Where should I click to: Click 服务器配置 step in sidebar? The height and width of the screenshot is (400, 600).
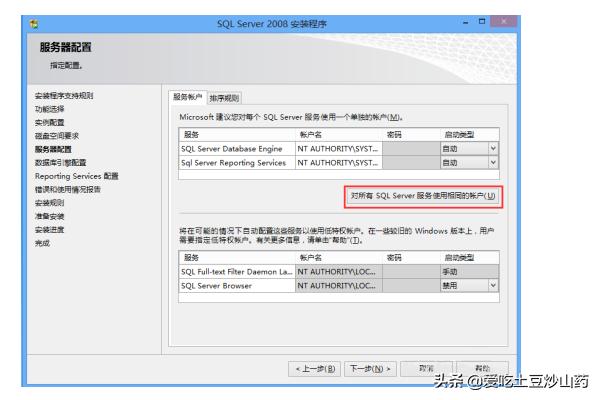coord(53,149)
